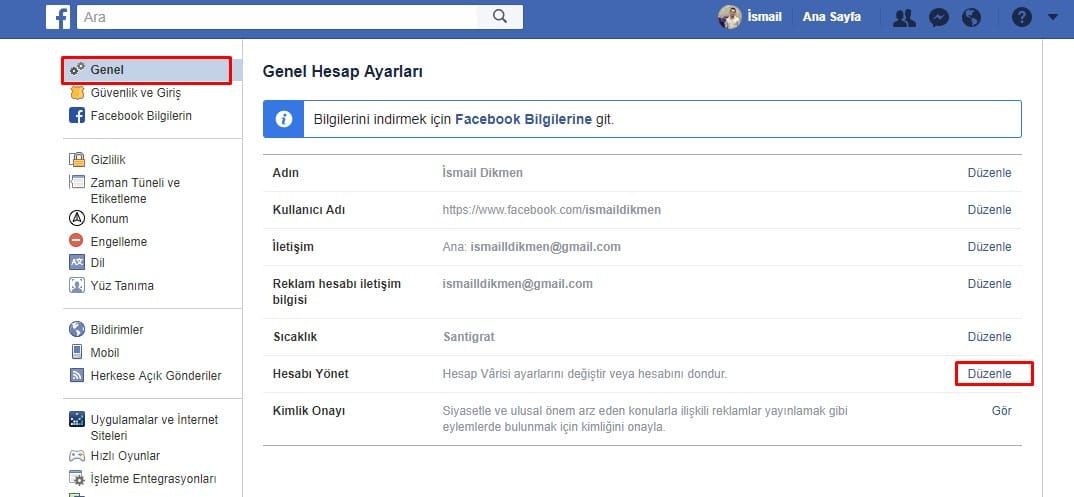Image resolution: width=1074 pixels, height=497 pixels.
Task: Select Güvenlik ve Giriş settings
Action: pos(135,93)
